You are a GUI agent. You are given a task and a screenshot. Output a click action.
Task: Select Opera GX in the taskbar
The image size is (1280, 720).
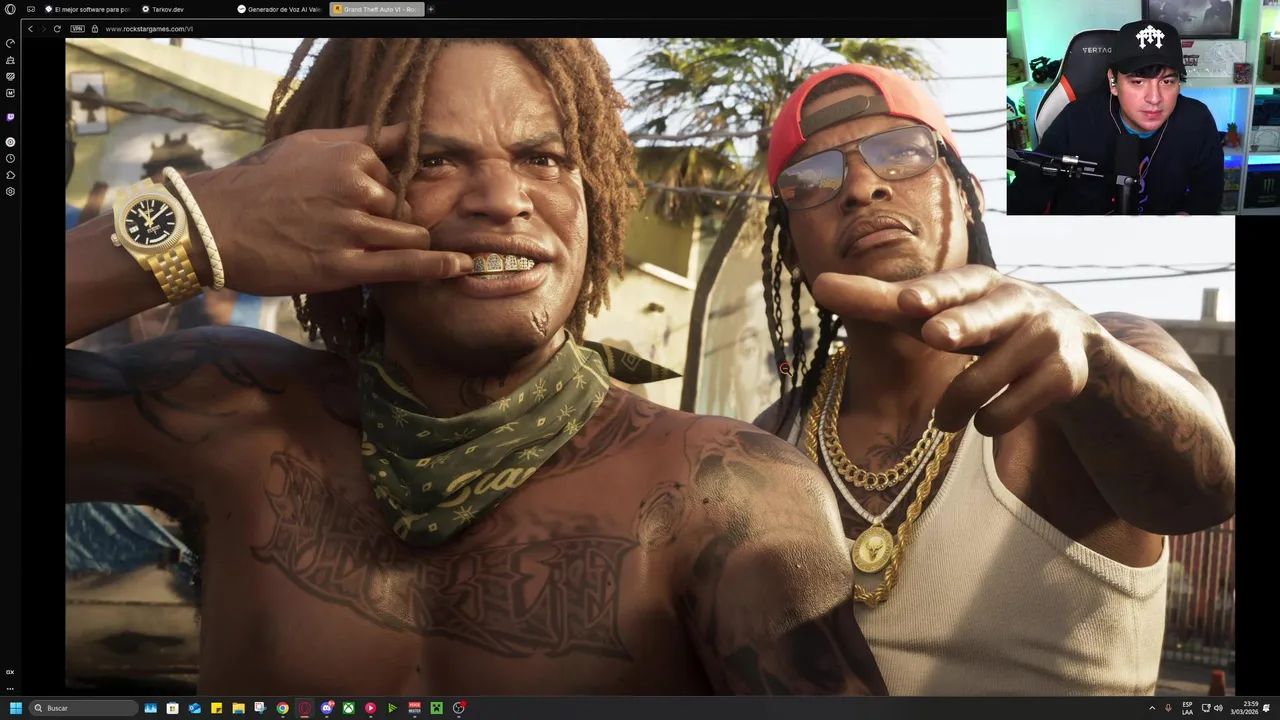point(305,708)
